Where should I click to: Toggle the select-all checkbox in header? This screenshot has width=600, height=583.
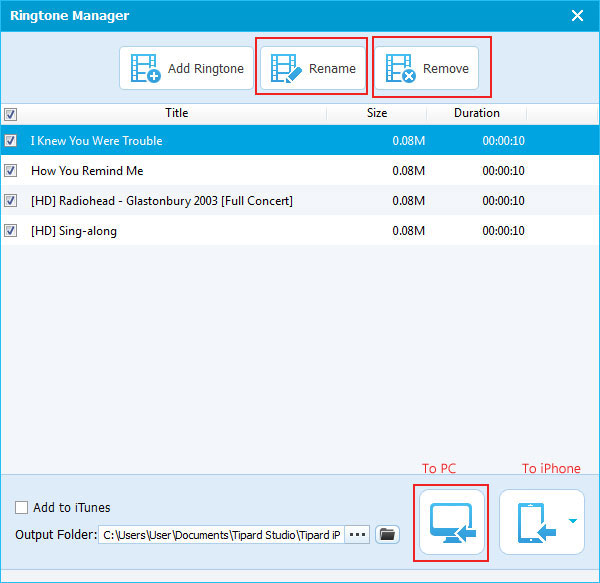(x=10, y=114)
